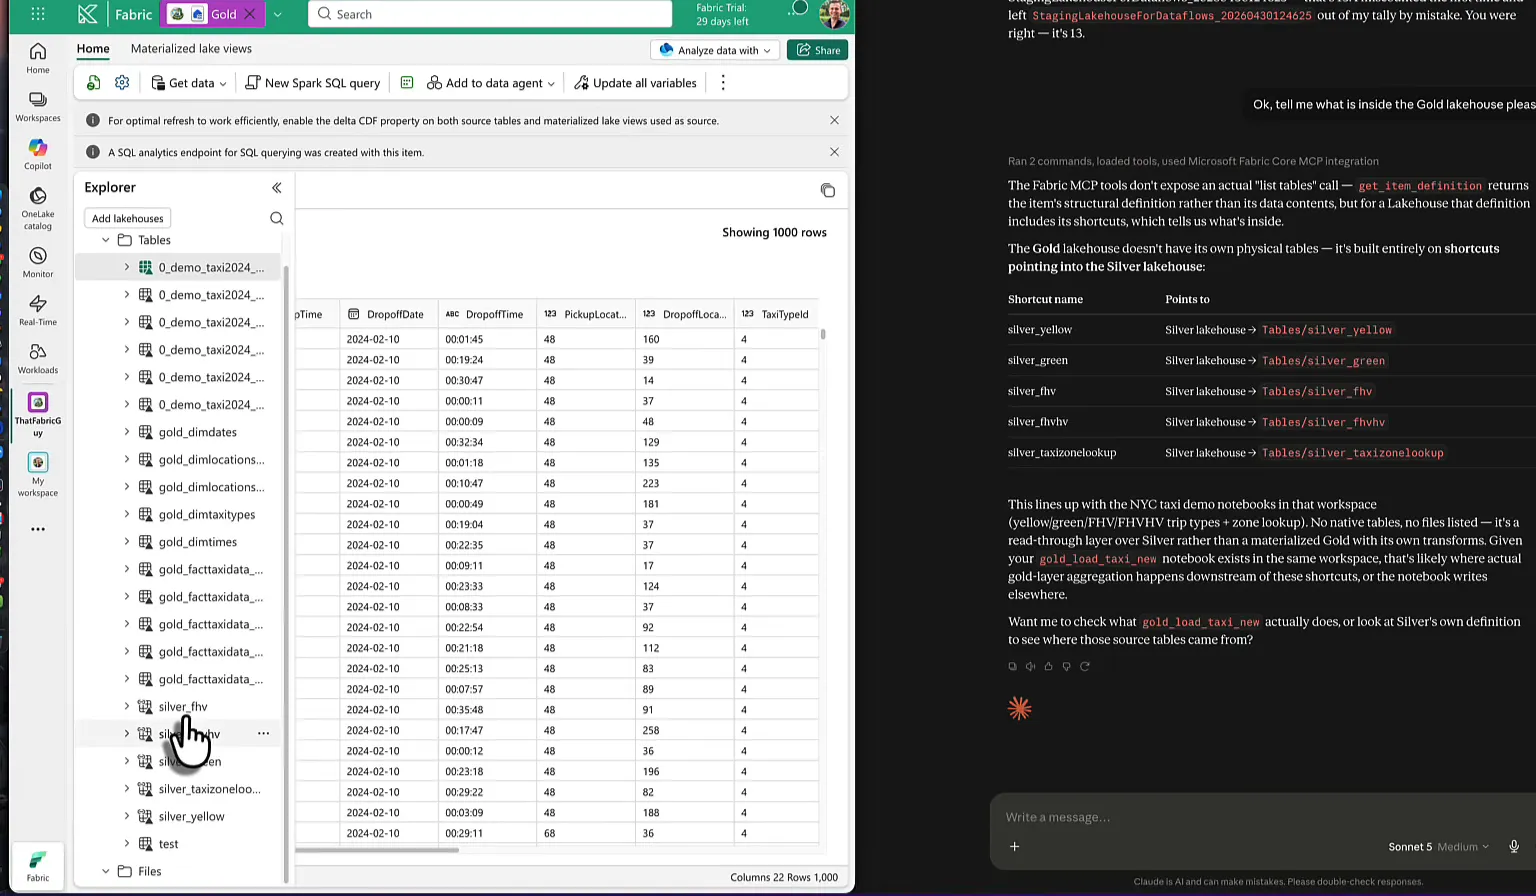
Task: Open the Fabric app launcher grid
Action: click(38, 14)
